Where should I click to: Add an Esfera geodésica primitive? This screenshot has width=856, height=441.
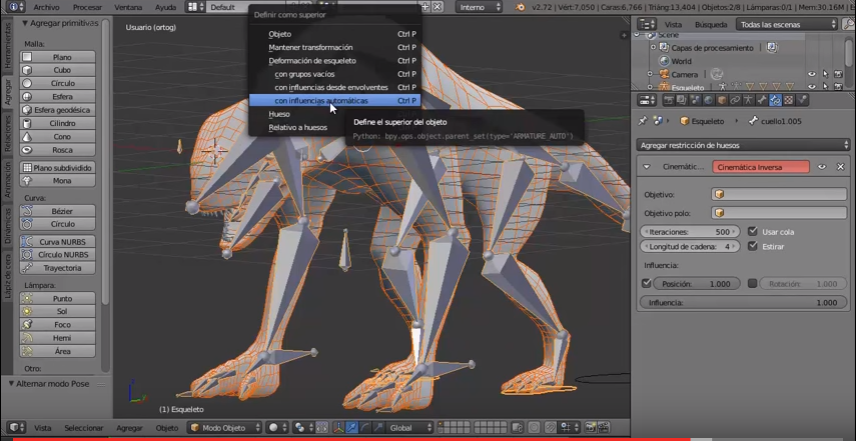[62, 110]
